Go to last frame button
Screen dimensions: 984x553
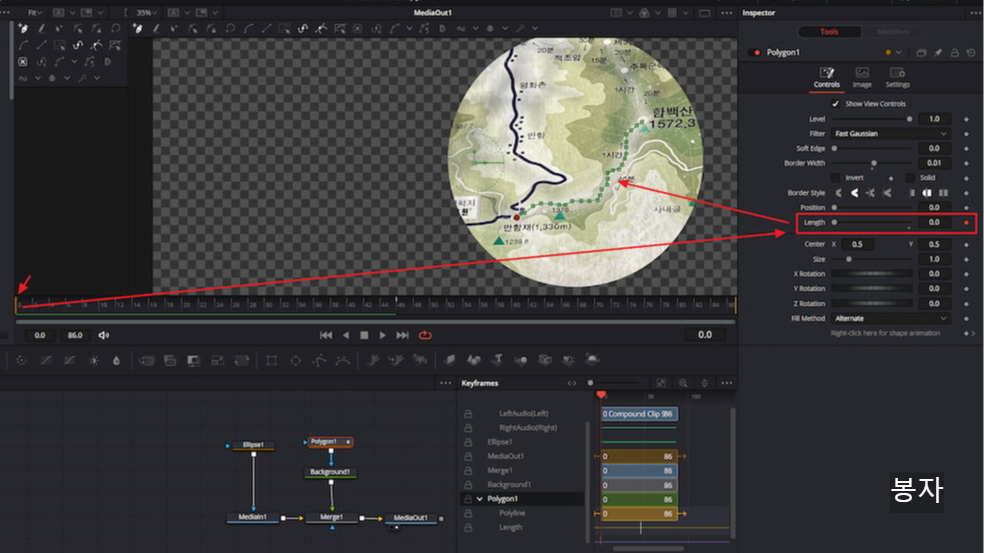(402, 335)
